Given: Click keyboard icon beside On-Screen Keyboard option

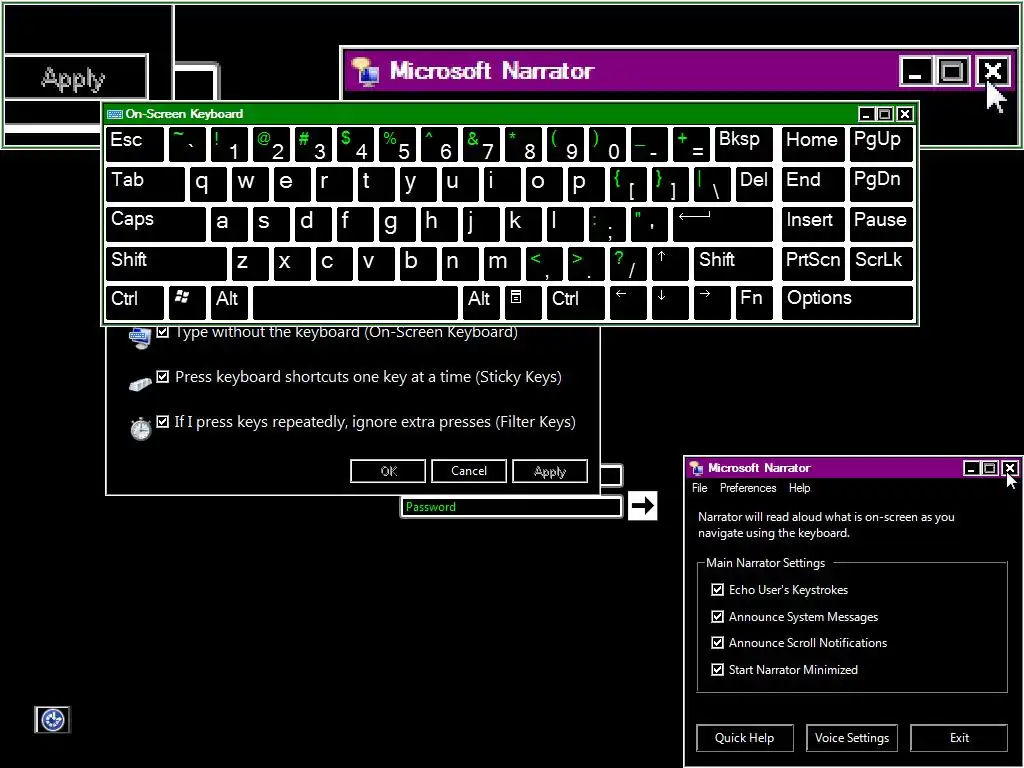Looking at the screenshot, I should (140, 337).
